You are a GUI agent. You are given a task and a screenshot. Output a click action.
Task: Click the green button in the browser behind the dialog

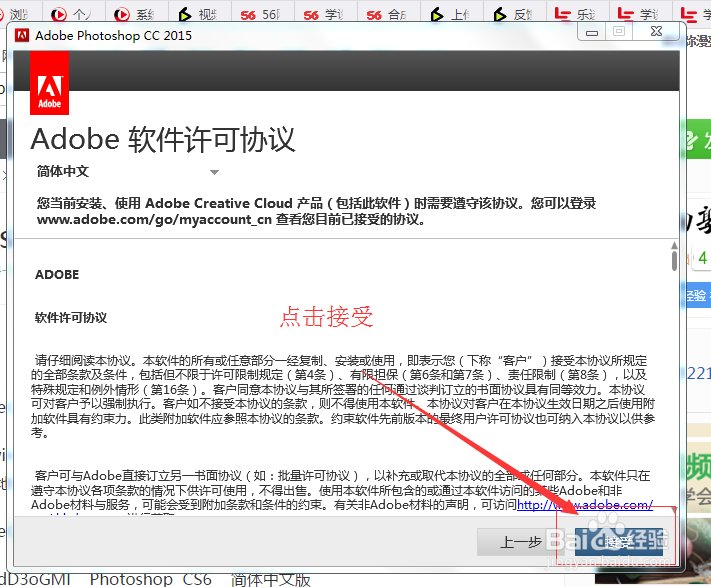click(698, 140)
